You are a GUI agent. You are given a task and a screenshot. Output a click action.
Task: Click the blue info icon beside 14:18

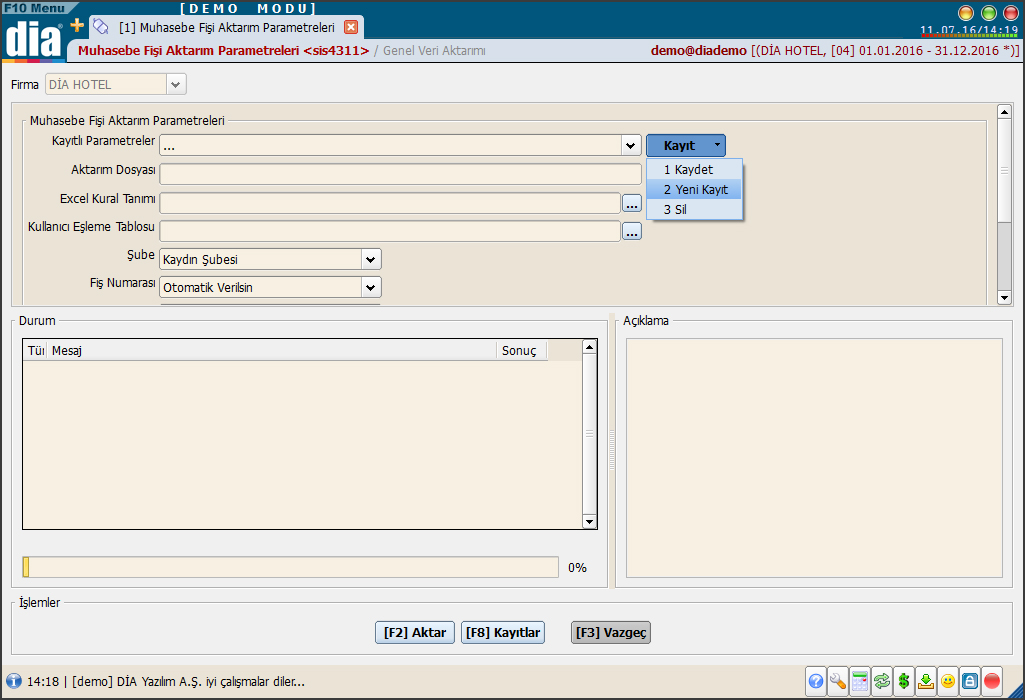(14, 681)
